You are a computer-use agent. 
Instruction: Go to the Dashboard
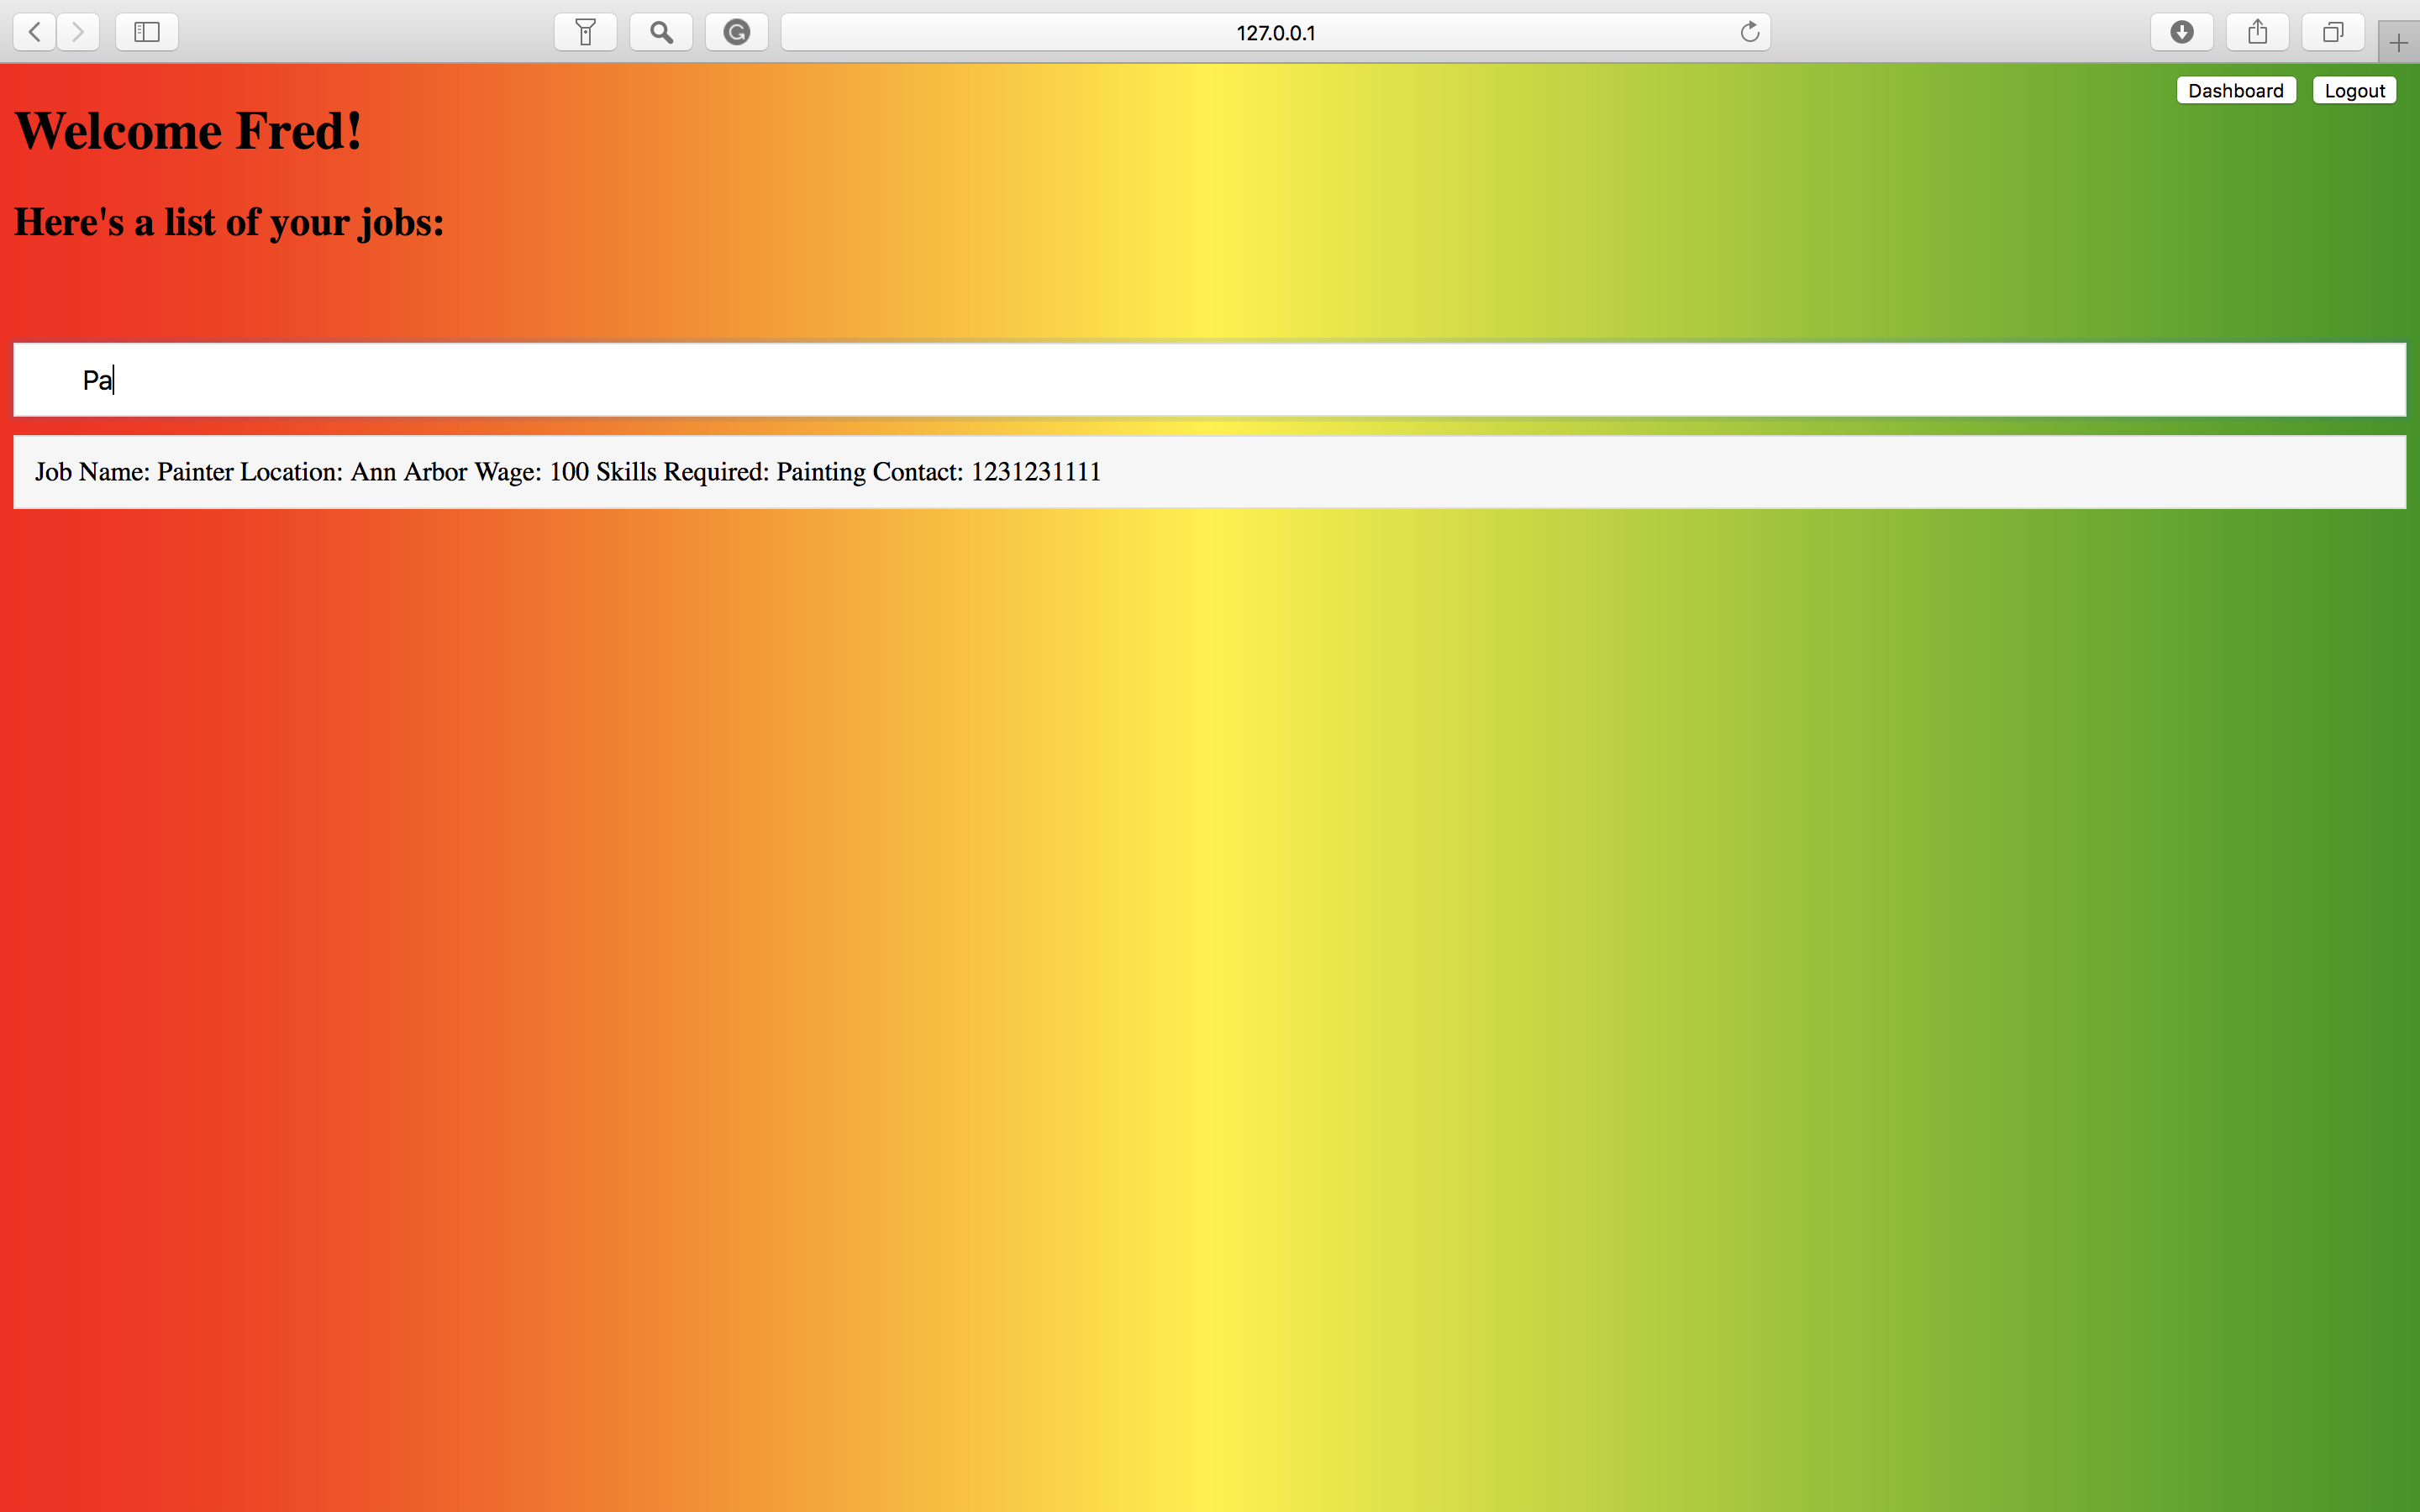(x=2235, y=91)
